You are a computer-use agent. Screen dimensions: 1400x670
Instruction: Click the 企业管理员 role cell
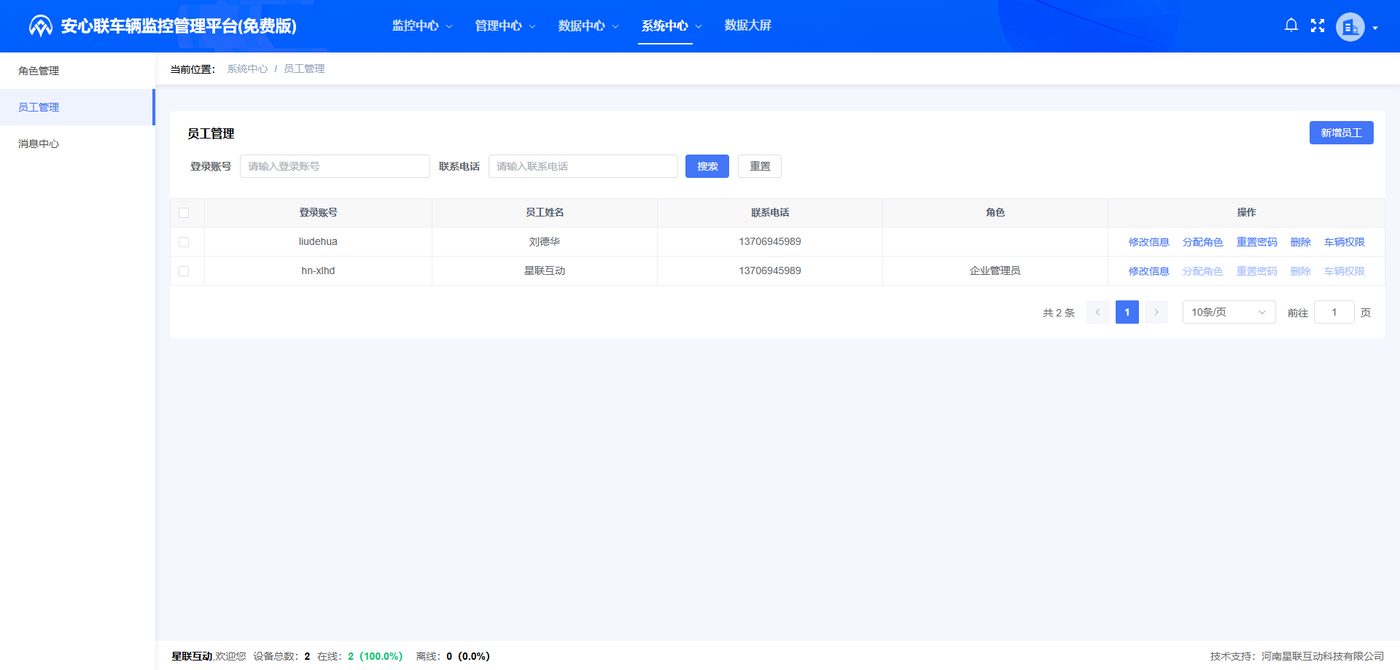click(x=995, y=271)
